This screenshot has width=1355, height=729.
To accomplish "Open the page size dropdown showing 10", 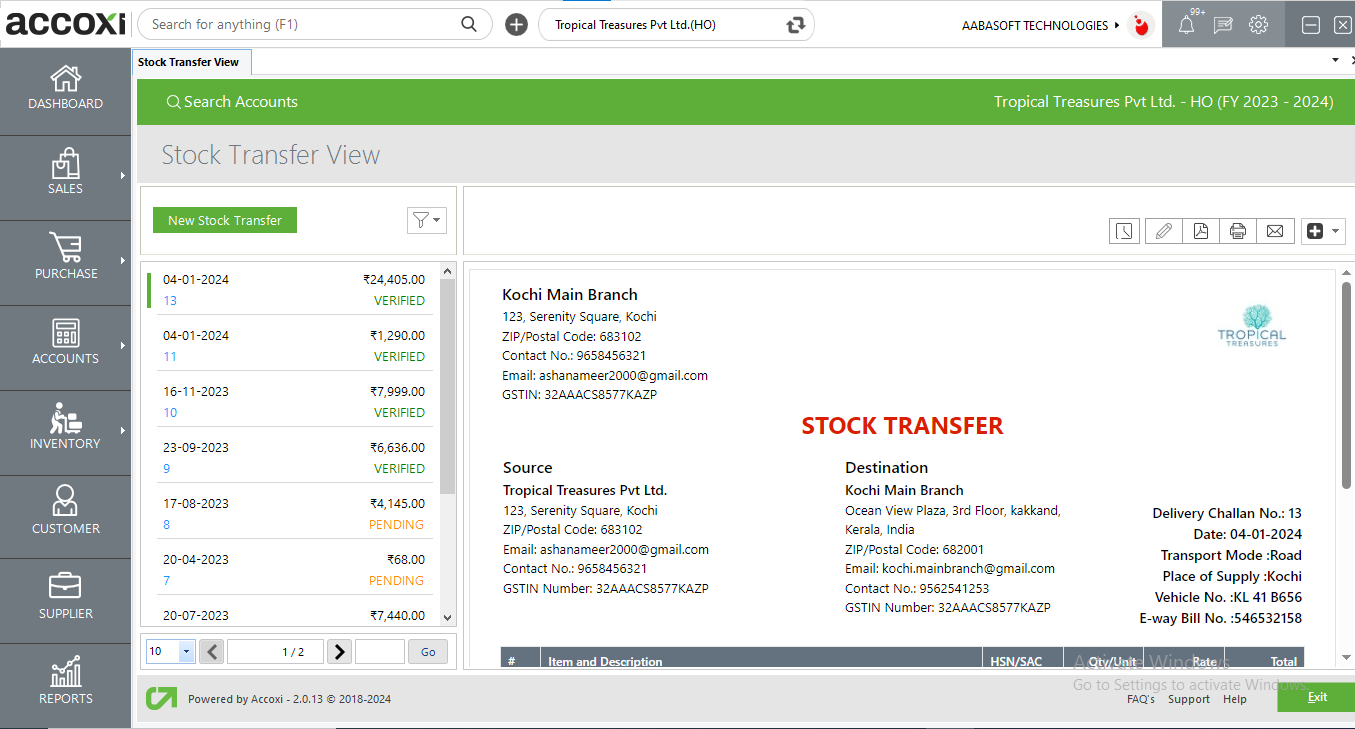I will coord(169,651).
